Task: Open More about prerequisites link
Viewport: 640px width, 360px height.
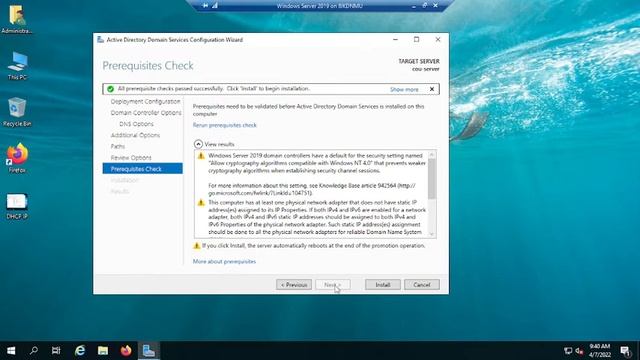Action: (x=224, y=262)
